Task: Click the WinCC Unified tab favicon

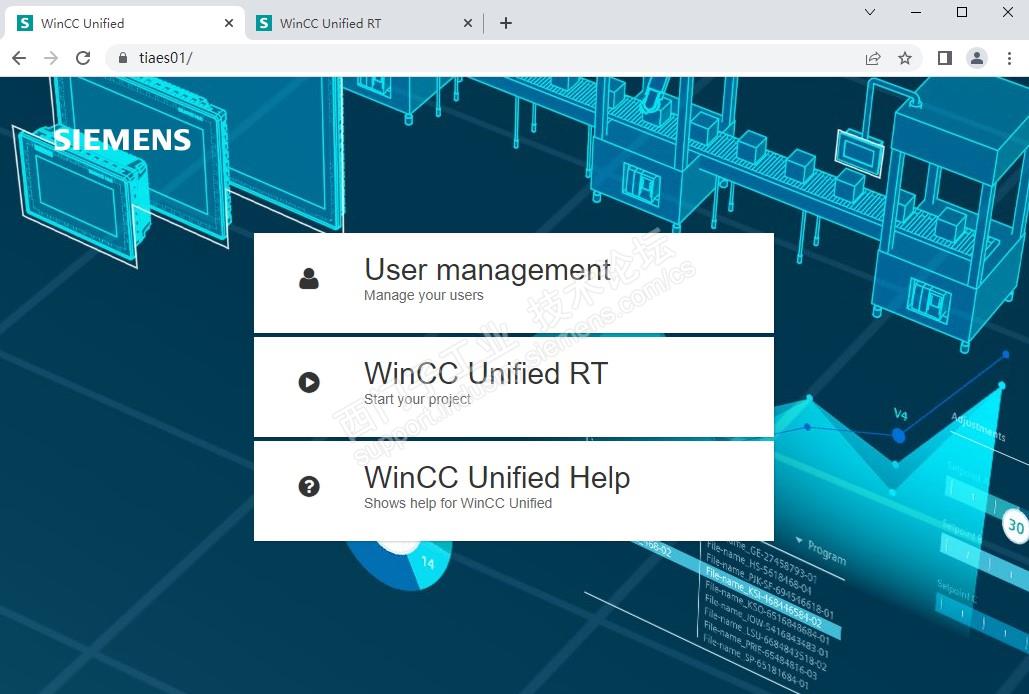Action: 25,23
